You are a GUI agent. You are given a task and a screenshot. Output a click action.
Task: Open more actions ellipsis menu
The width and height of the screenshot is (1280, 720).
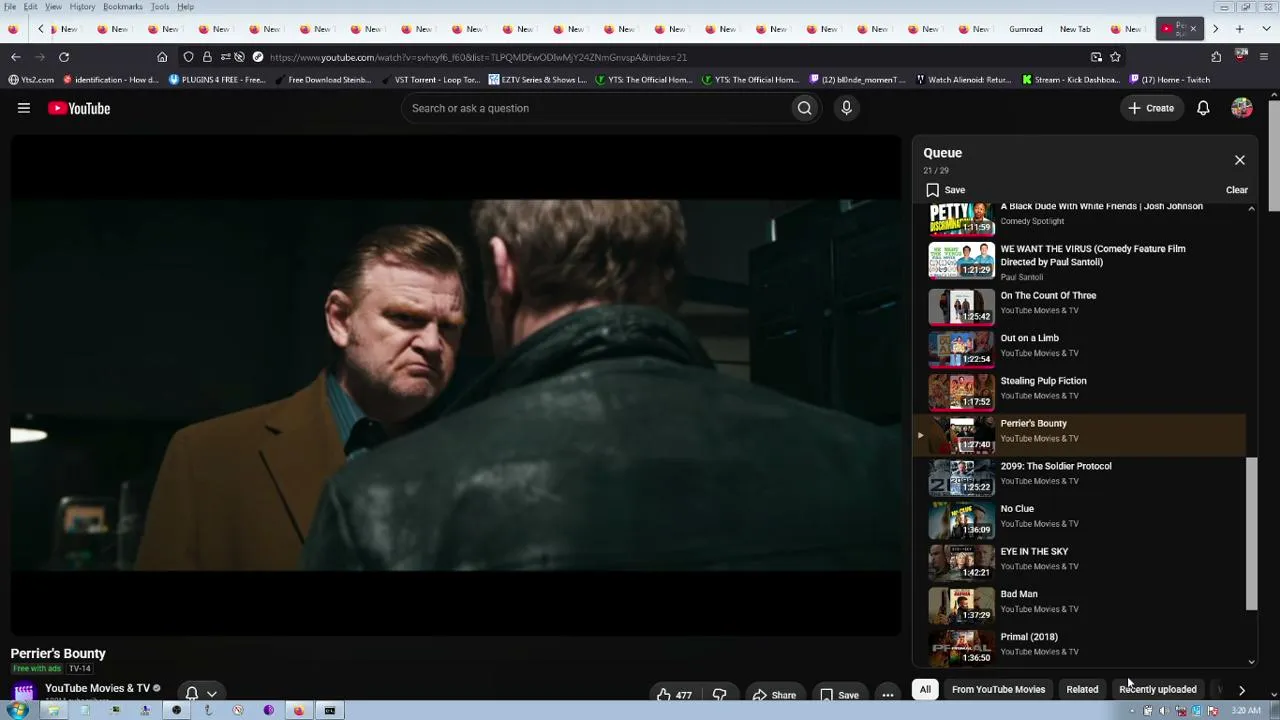[888, 695]
